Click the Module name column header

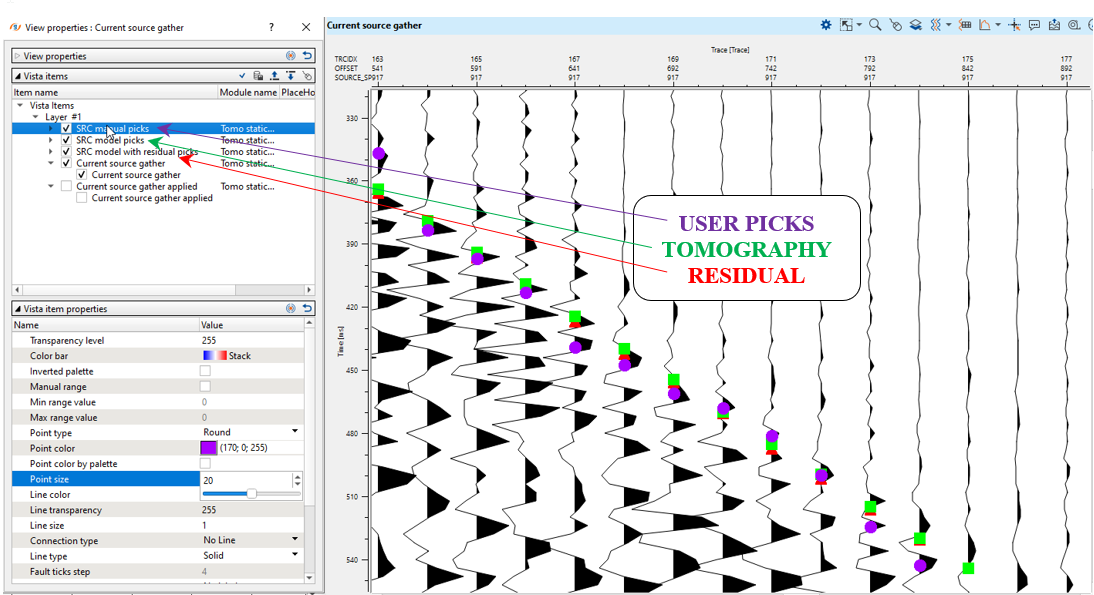[248, 92]
